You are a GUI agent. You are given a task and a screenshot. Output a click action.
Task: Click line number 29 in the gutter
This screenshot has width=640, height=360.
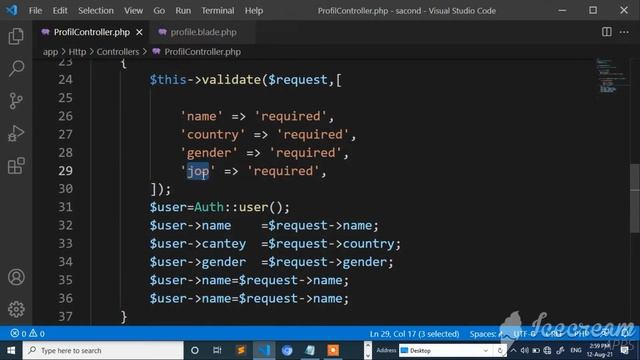tap(65, 171)
